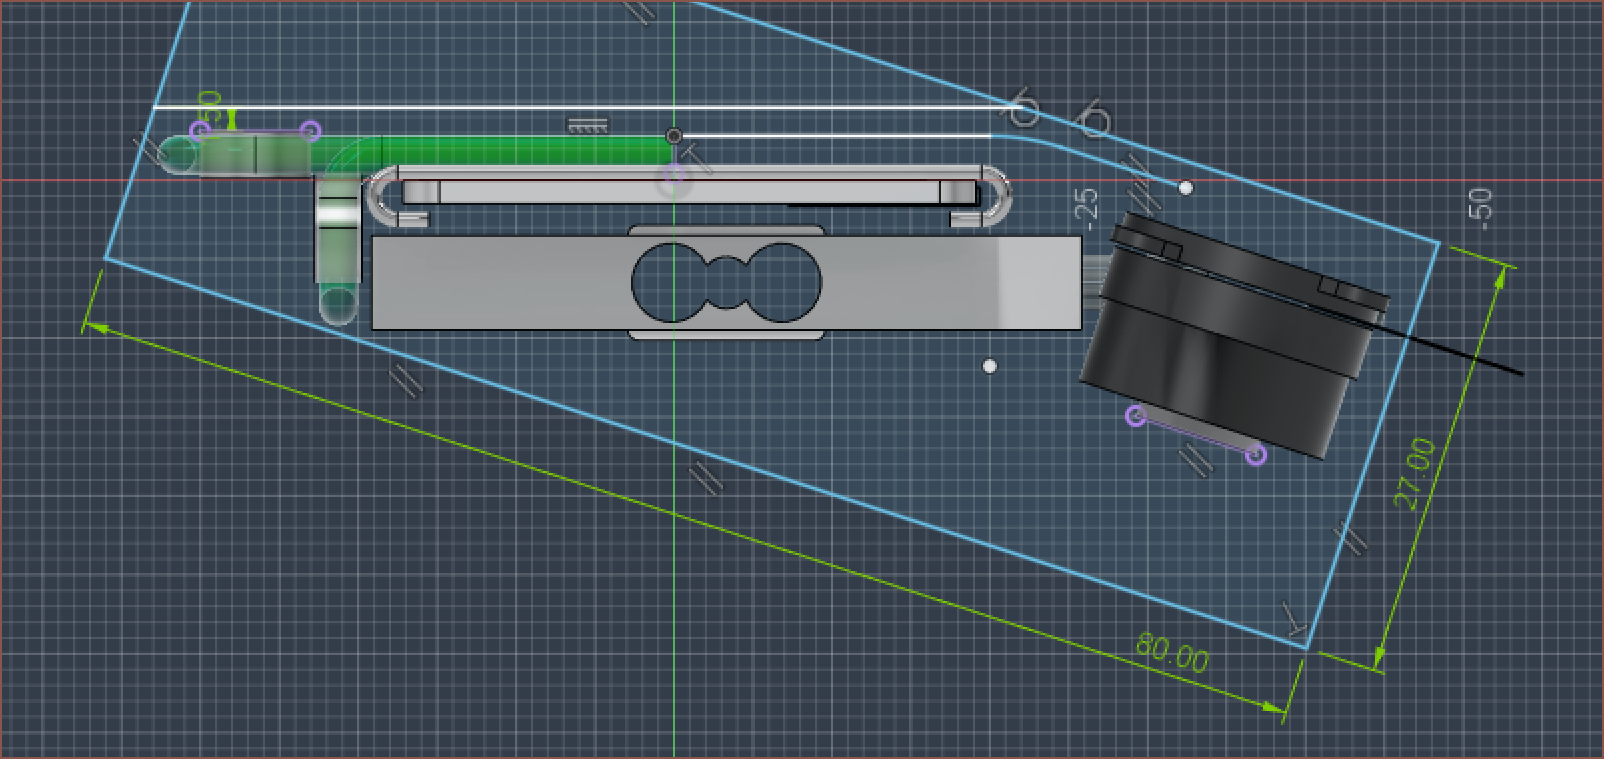Image resolution: width=1604 pixels, height=759 pixels.
Task: Select parallel constraint icon beside the purple line
Action: pos(1195,459)
